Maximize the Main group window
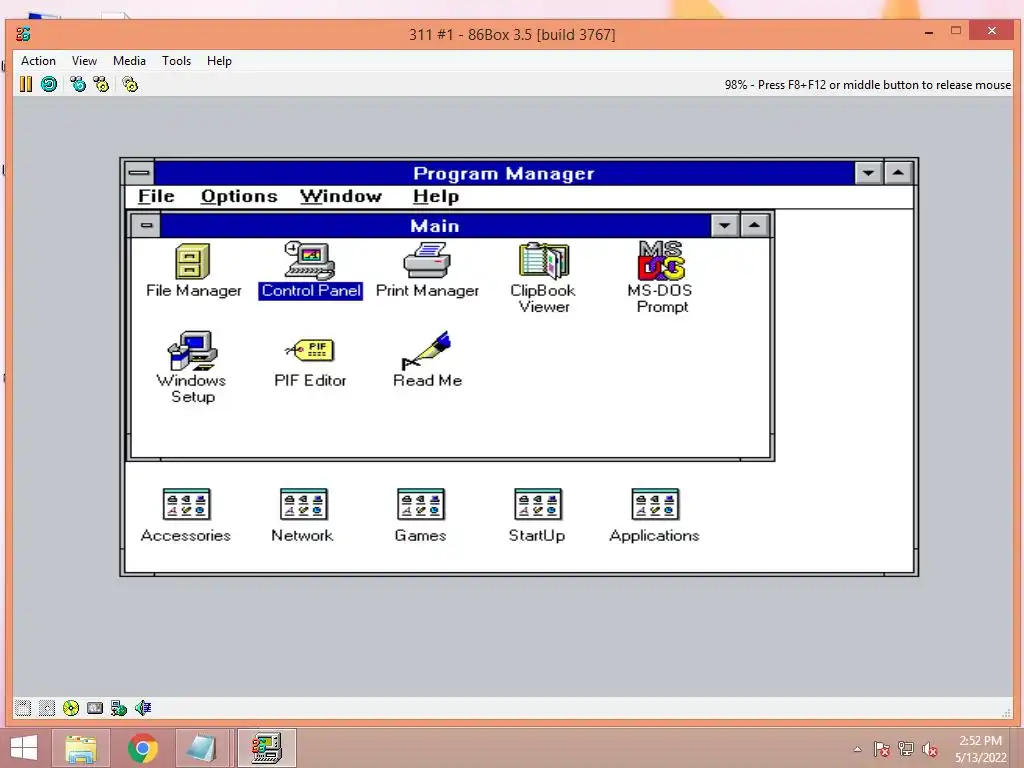The image size is (1024, 768). tap(754, 225)
